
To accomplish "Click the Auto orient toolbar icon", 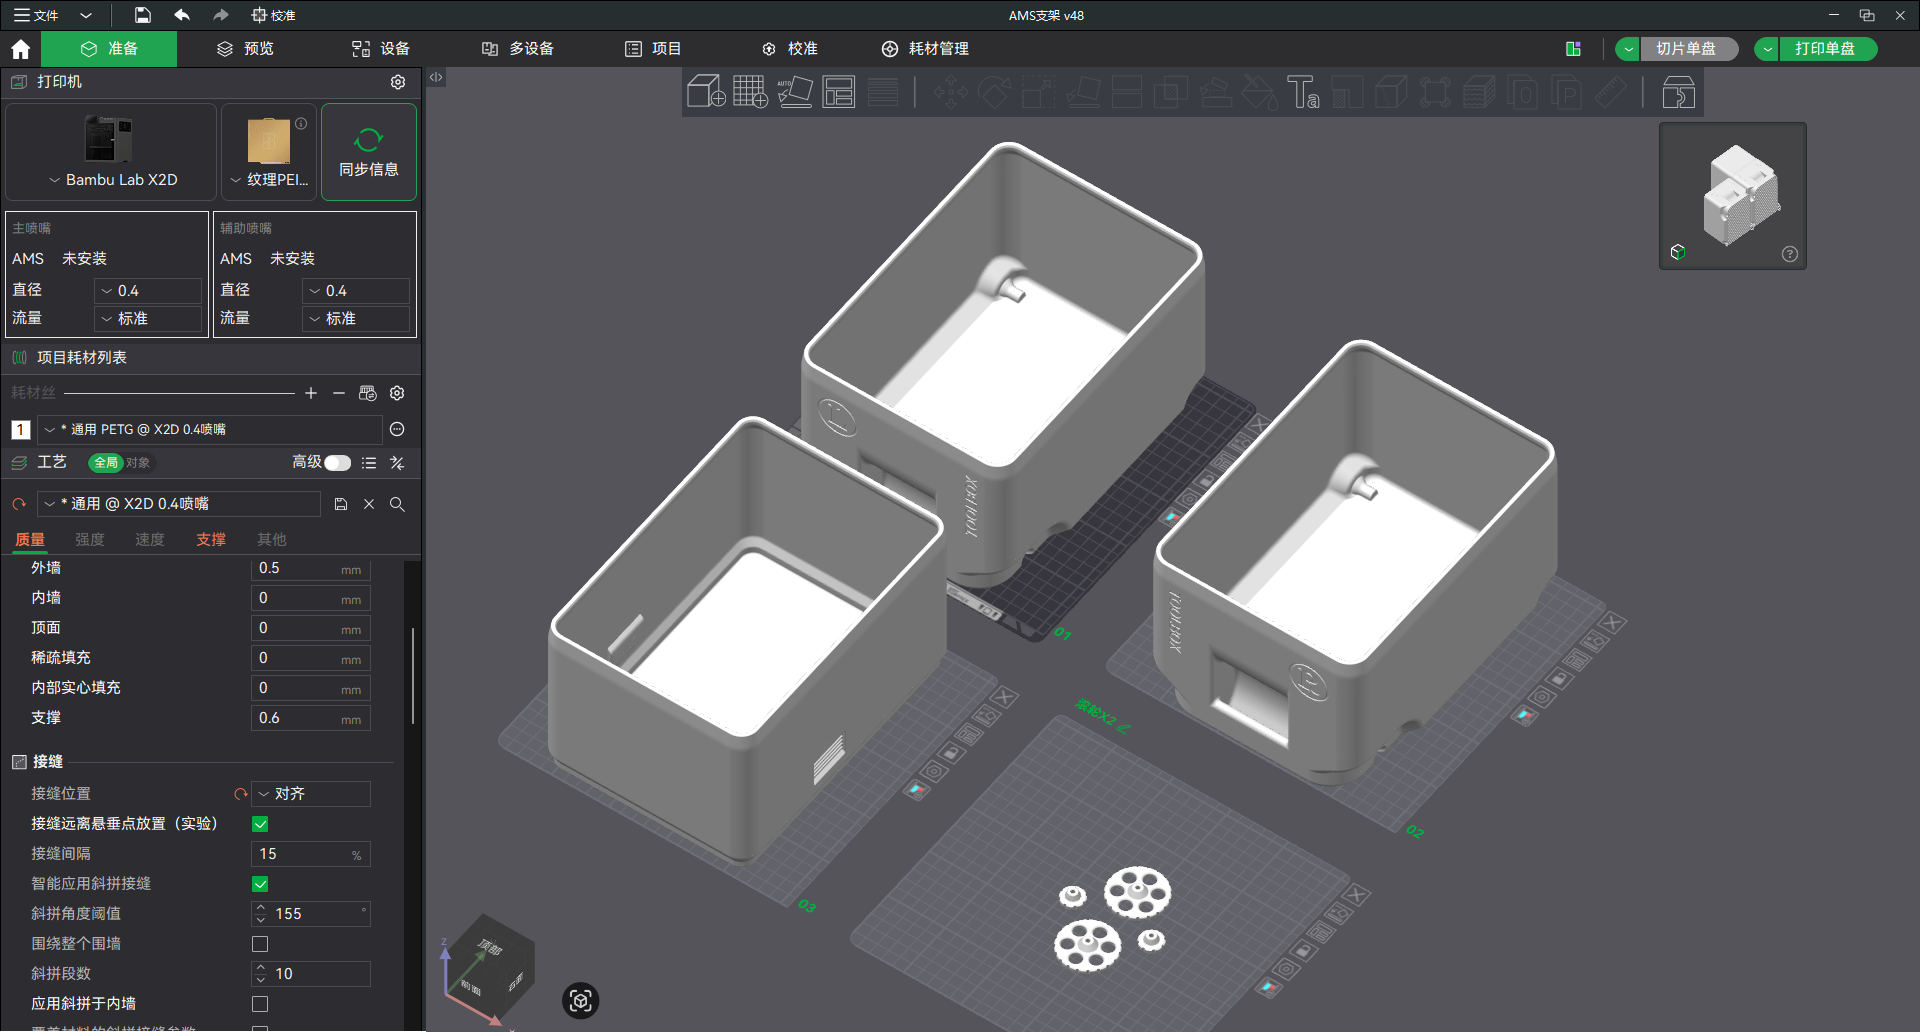I will pos(794,92).
